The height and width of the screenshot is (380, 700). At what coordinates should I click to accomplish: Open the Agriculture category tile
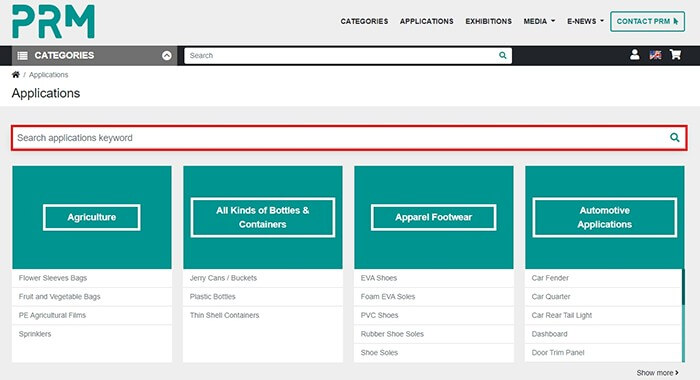click(x=92, y=217)
